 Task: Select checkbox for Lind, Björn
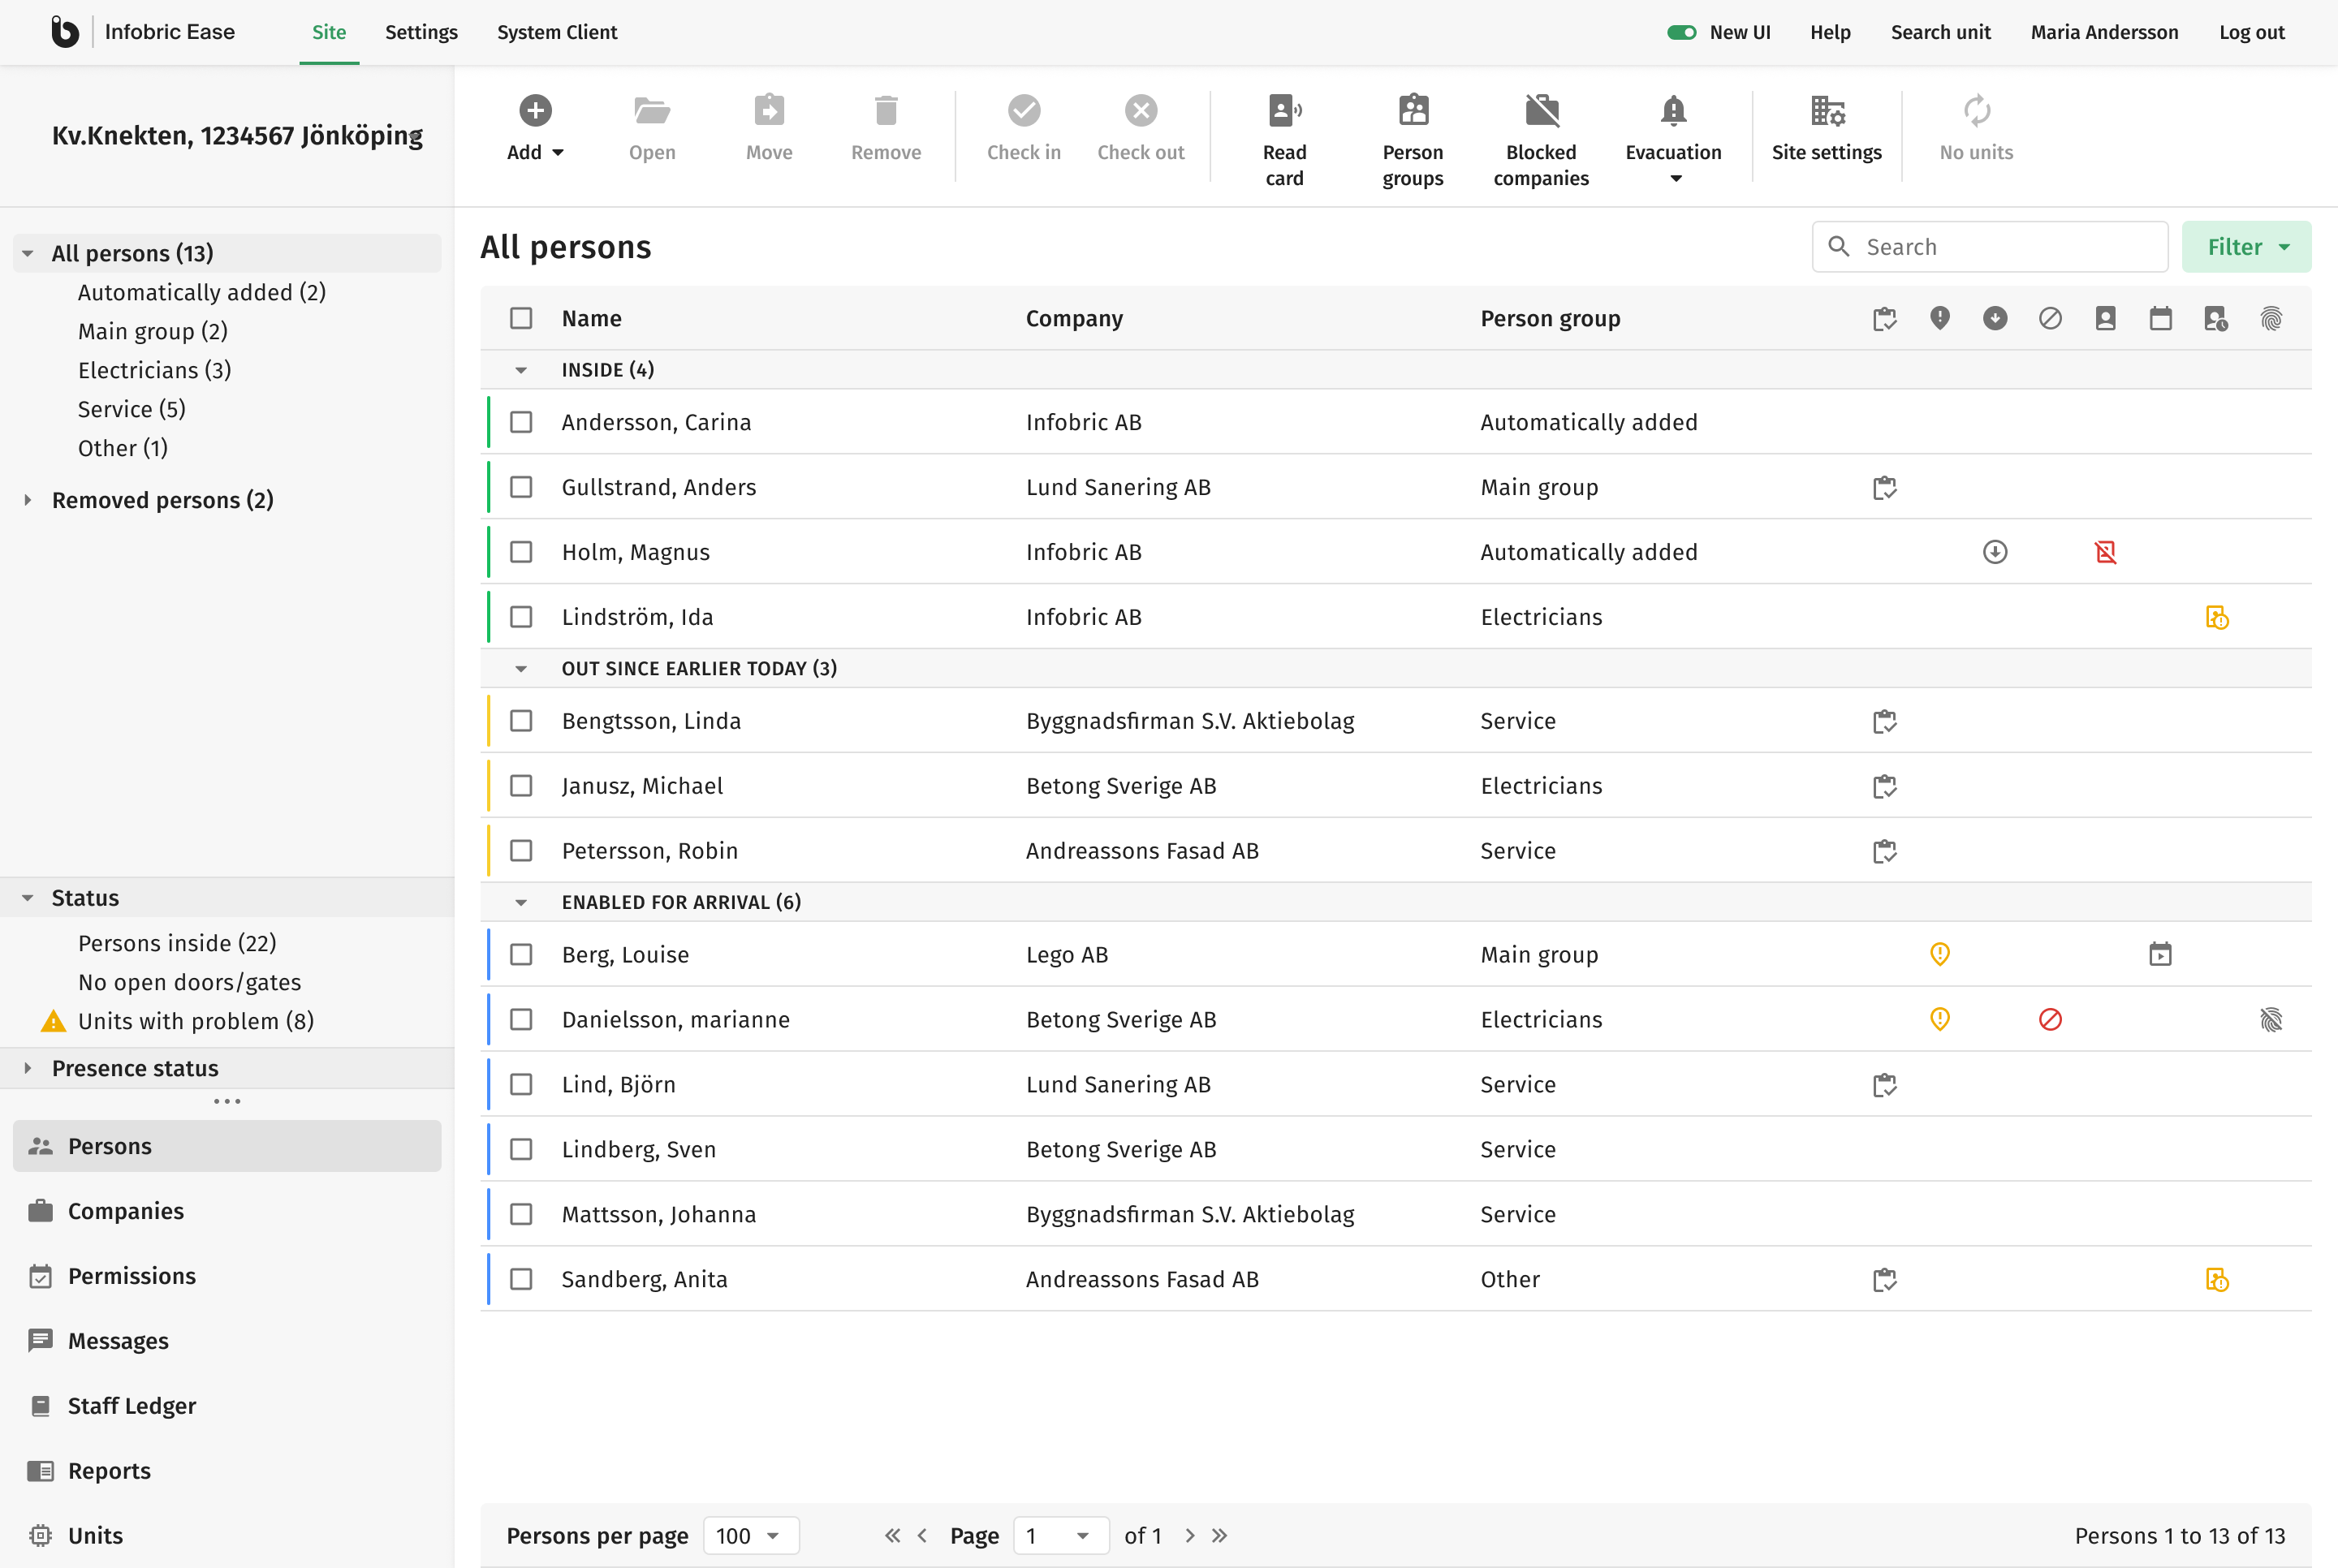tap(521, 1085)
